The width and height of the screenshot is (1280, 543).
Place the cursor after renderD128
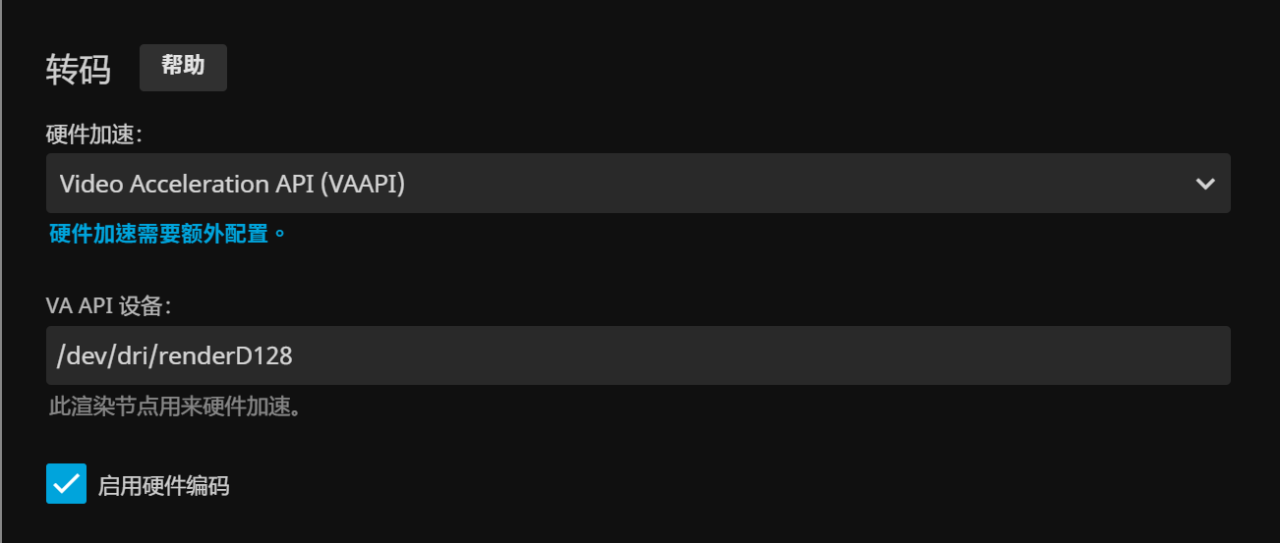294,355
